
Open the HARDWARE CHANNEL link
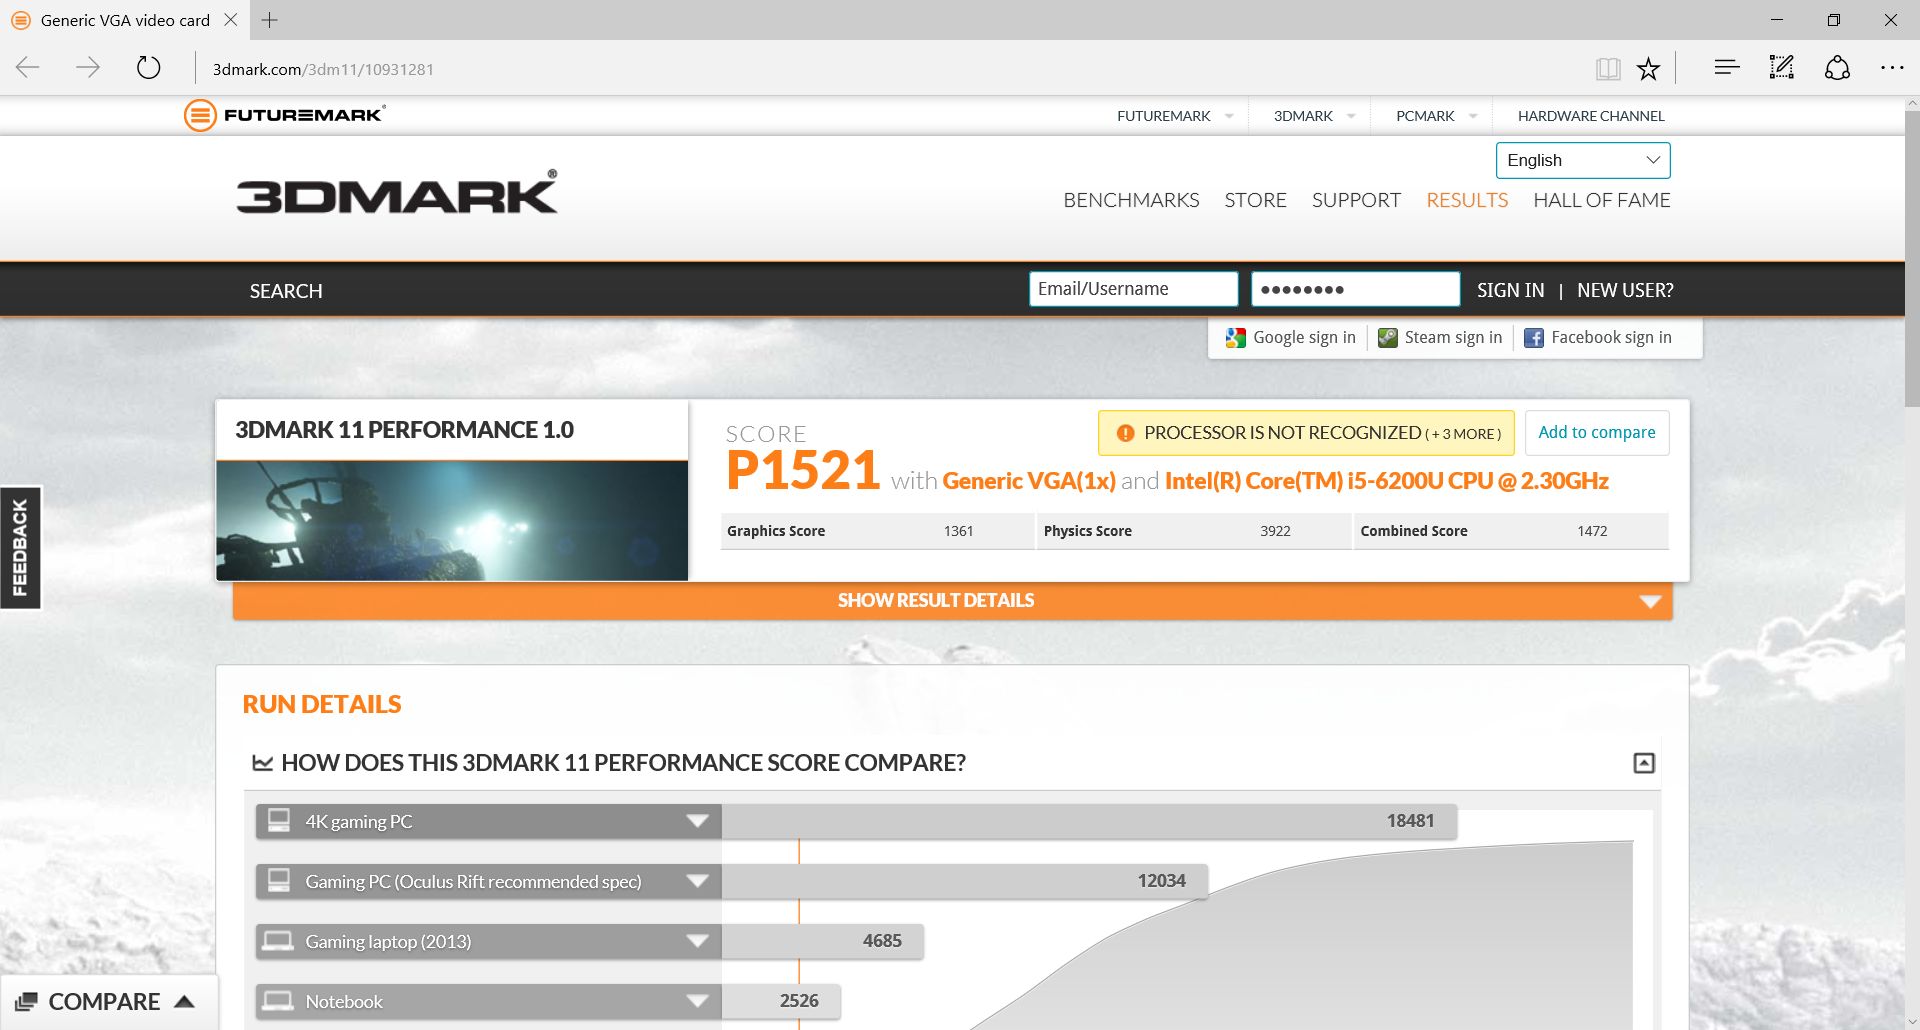(x=1591, y=116)
